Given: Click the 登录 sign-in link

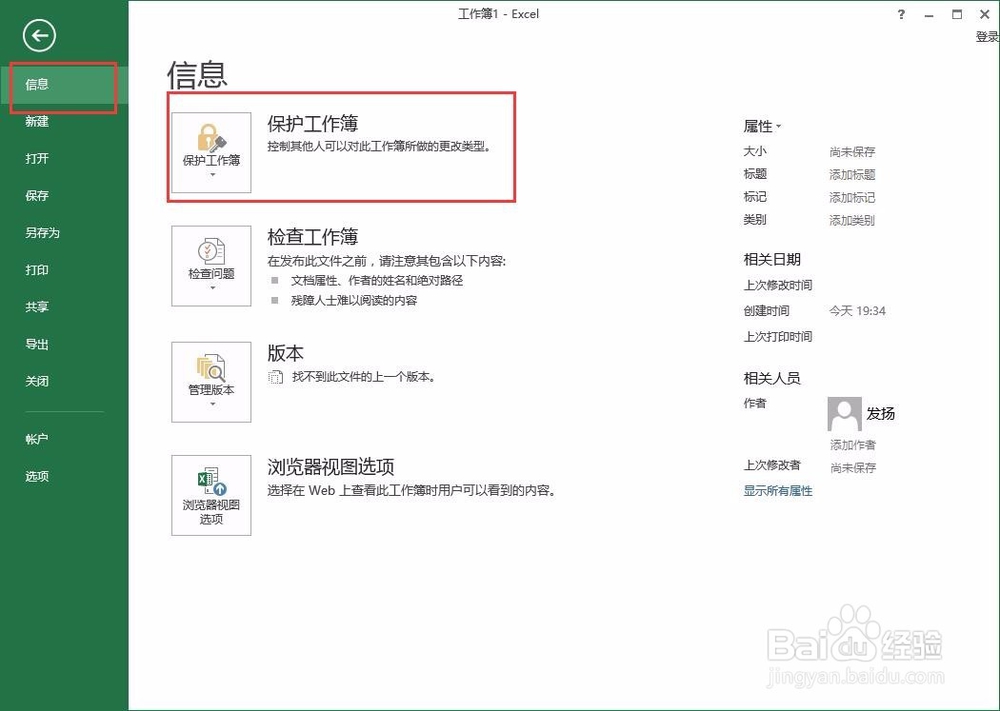Looking at the screenshot, I should click(x=987, y=37).
